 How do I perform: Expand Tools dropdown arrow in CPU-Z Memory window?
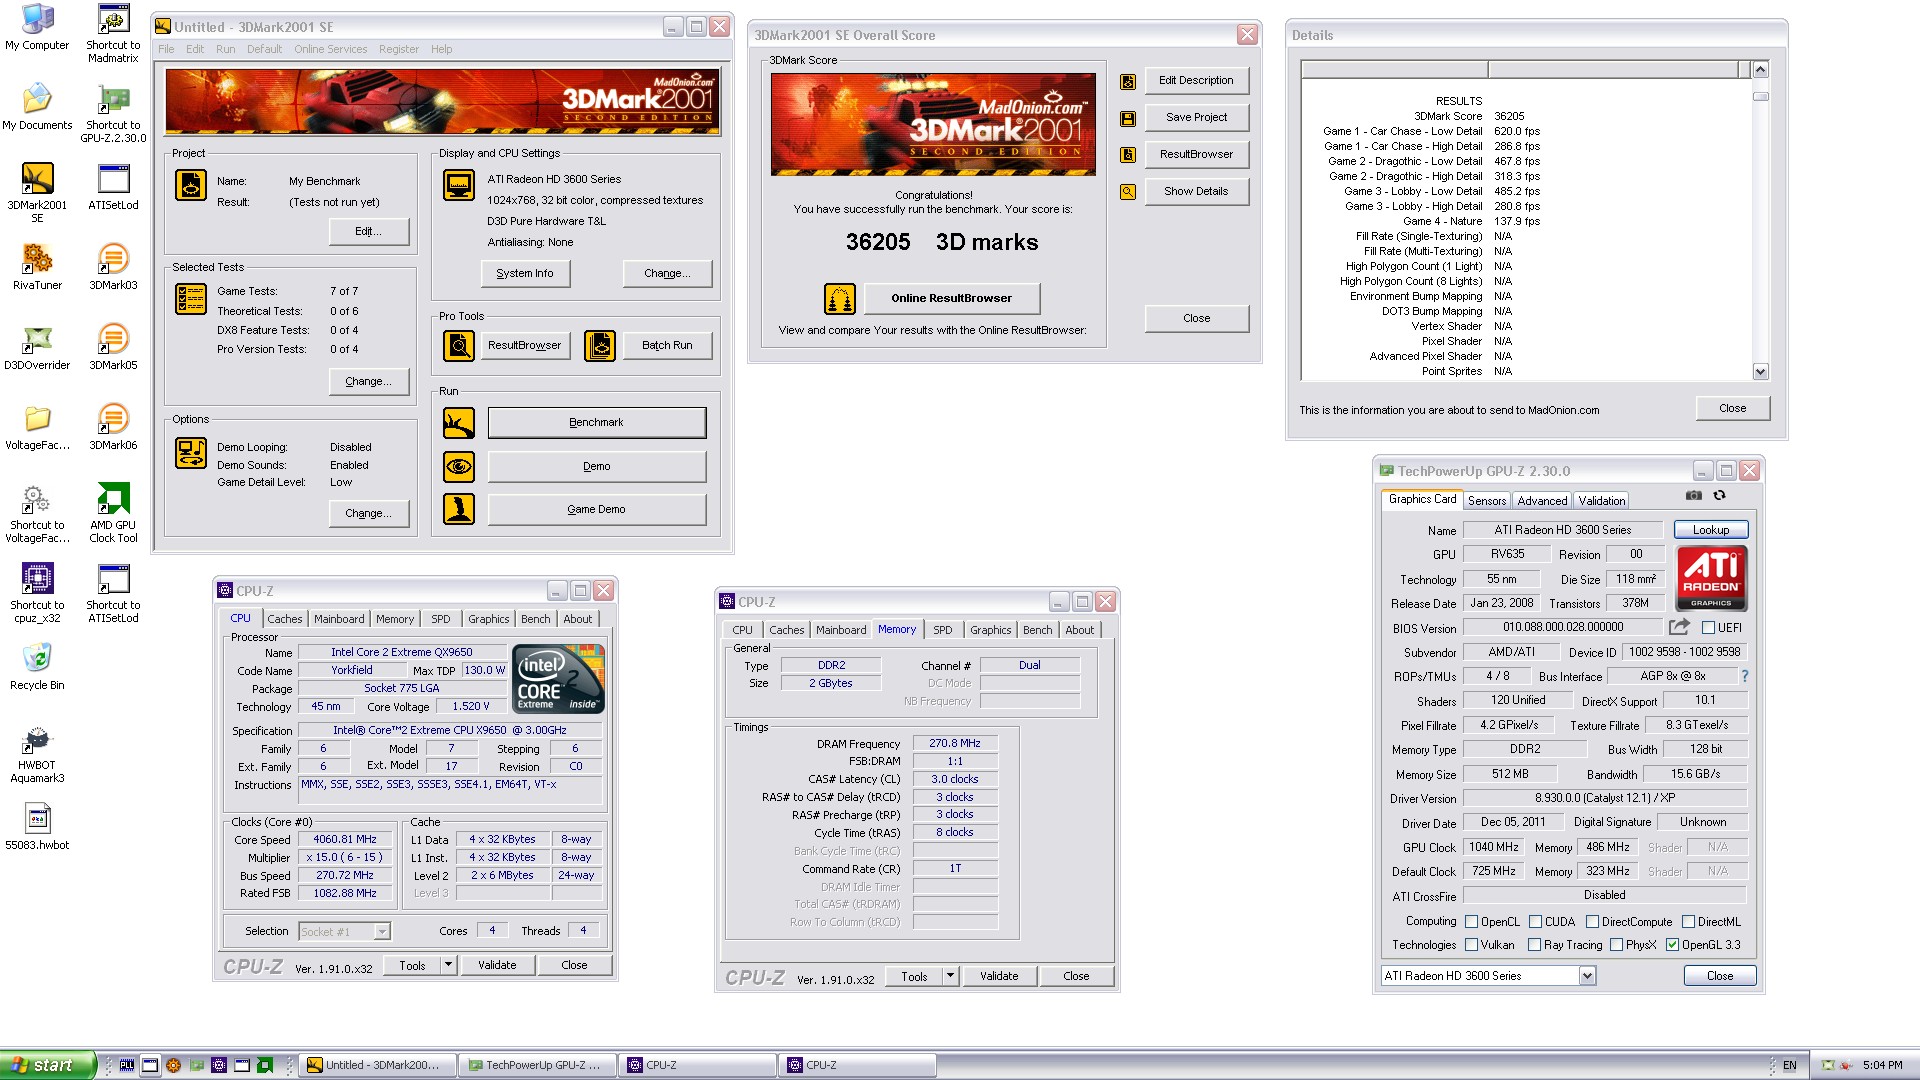click(x=951, y=976)
